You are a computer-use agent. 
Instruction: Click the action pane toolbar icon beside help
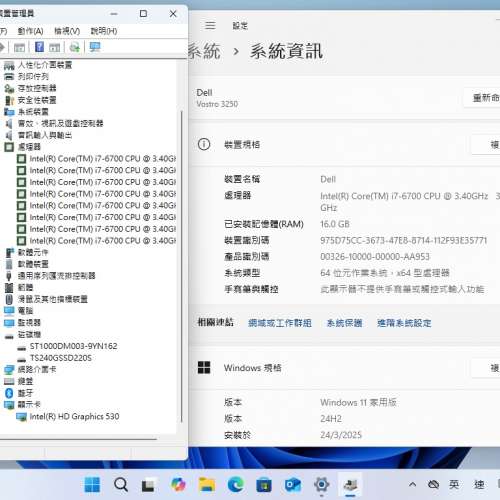[55, 48]
